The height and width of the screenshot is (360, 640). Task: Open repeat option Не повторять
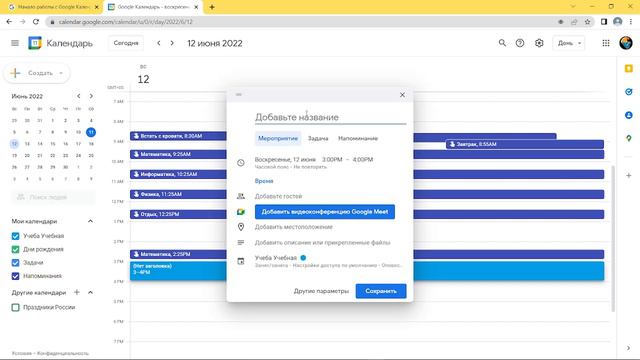pyautogui.click(x=310, y=167)
